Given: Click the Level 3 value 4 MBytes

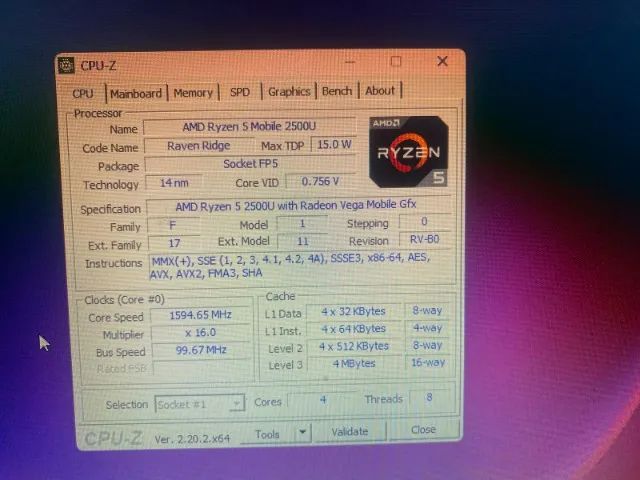Looking at the screenshot, I should pos(354,363).
